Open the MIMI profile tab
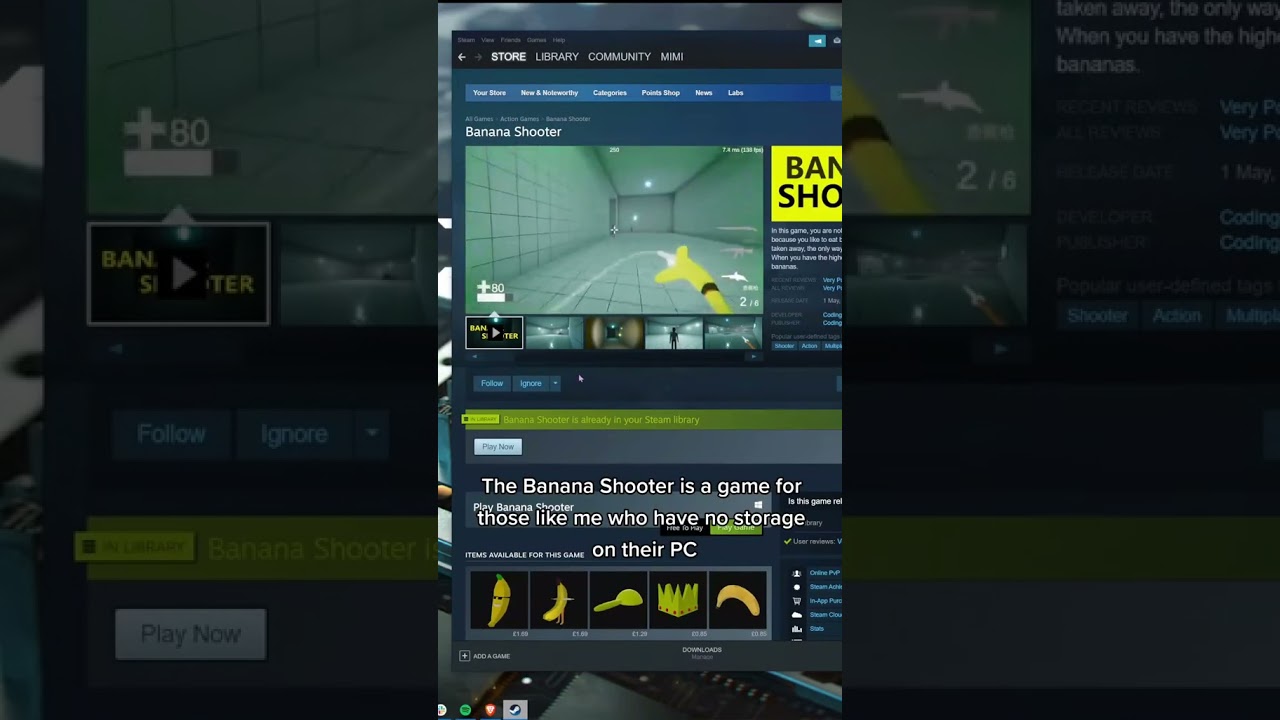 click(672, 57)
